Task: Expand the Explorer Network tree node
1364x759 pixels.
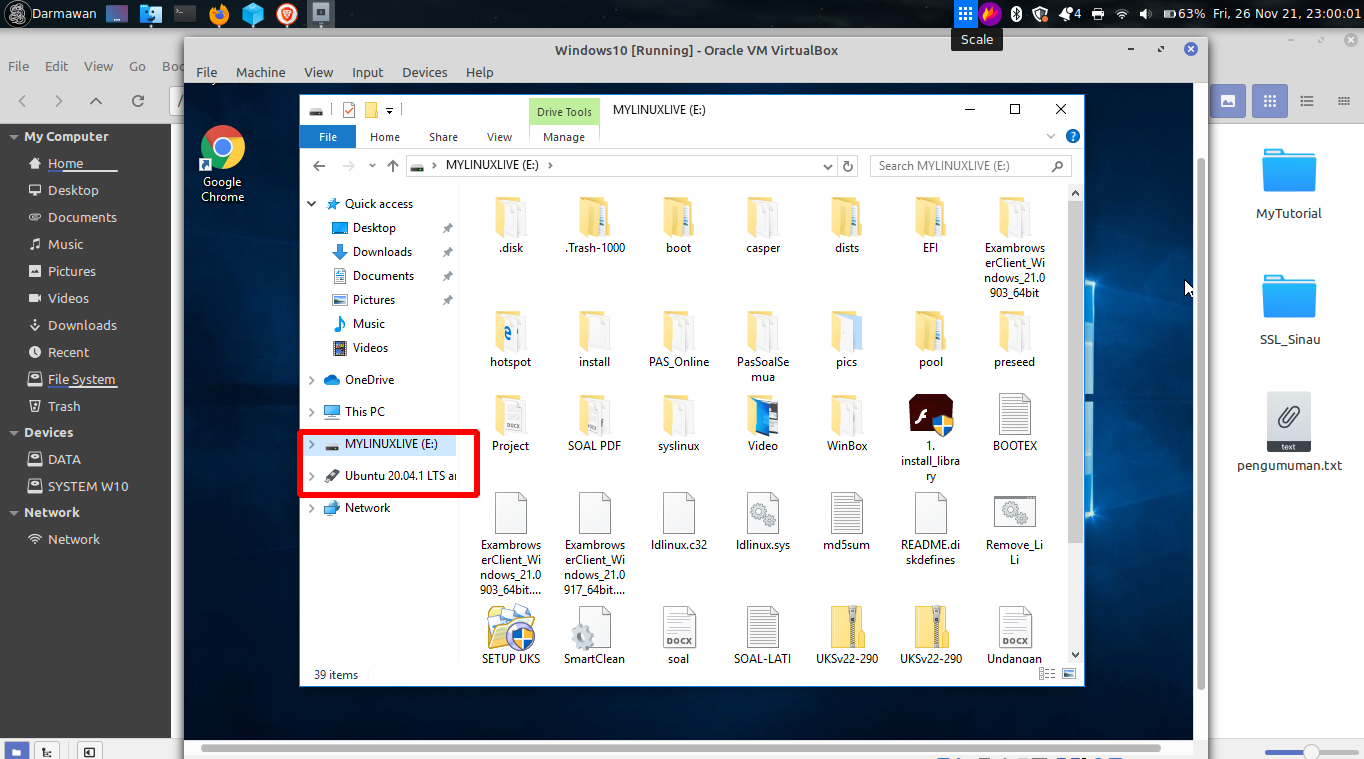Action: click(312, 508)
